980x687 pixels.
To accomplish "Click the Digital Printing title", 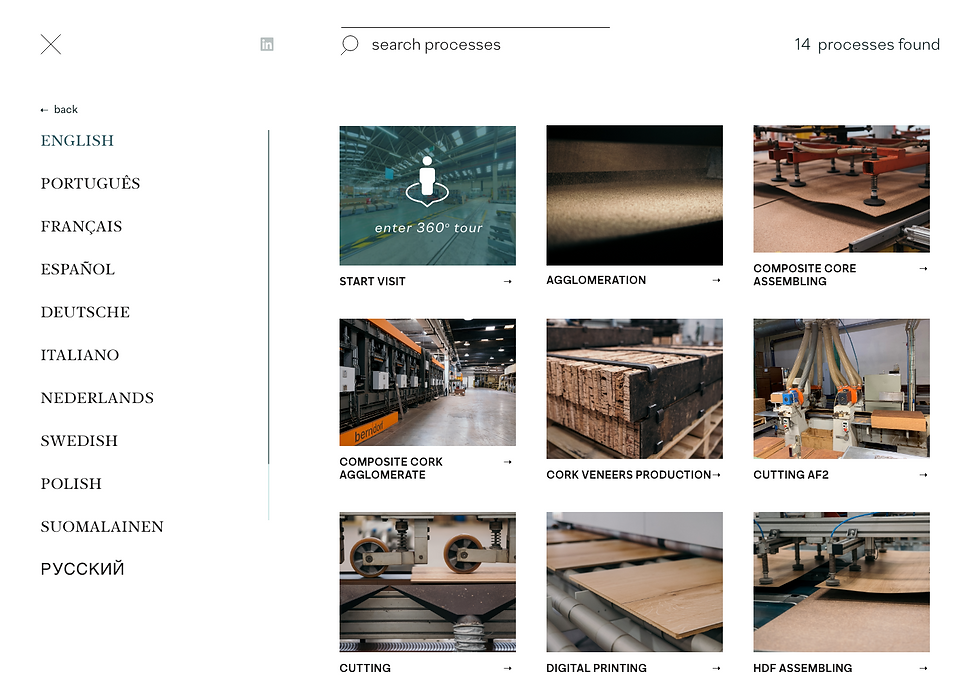I will pyautogui.click(x=596, y=668).
